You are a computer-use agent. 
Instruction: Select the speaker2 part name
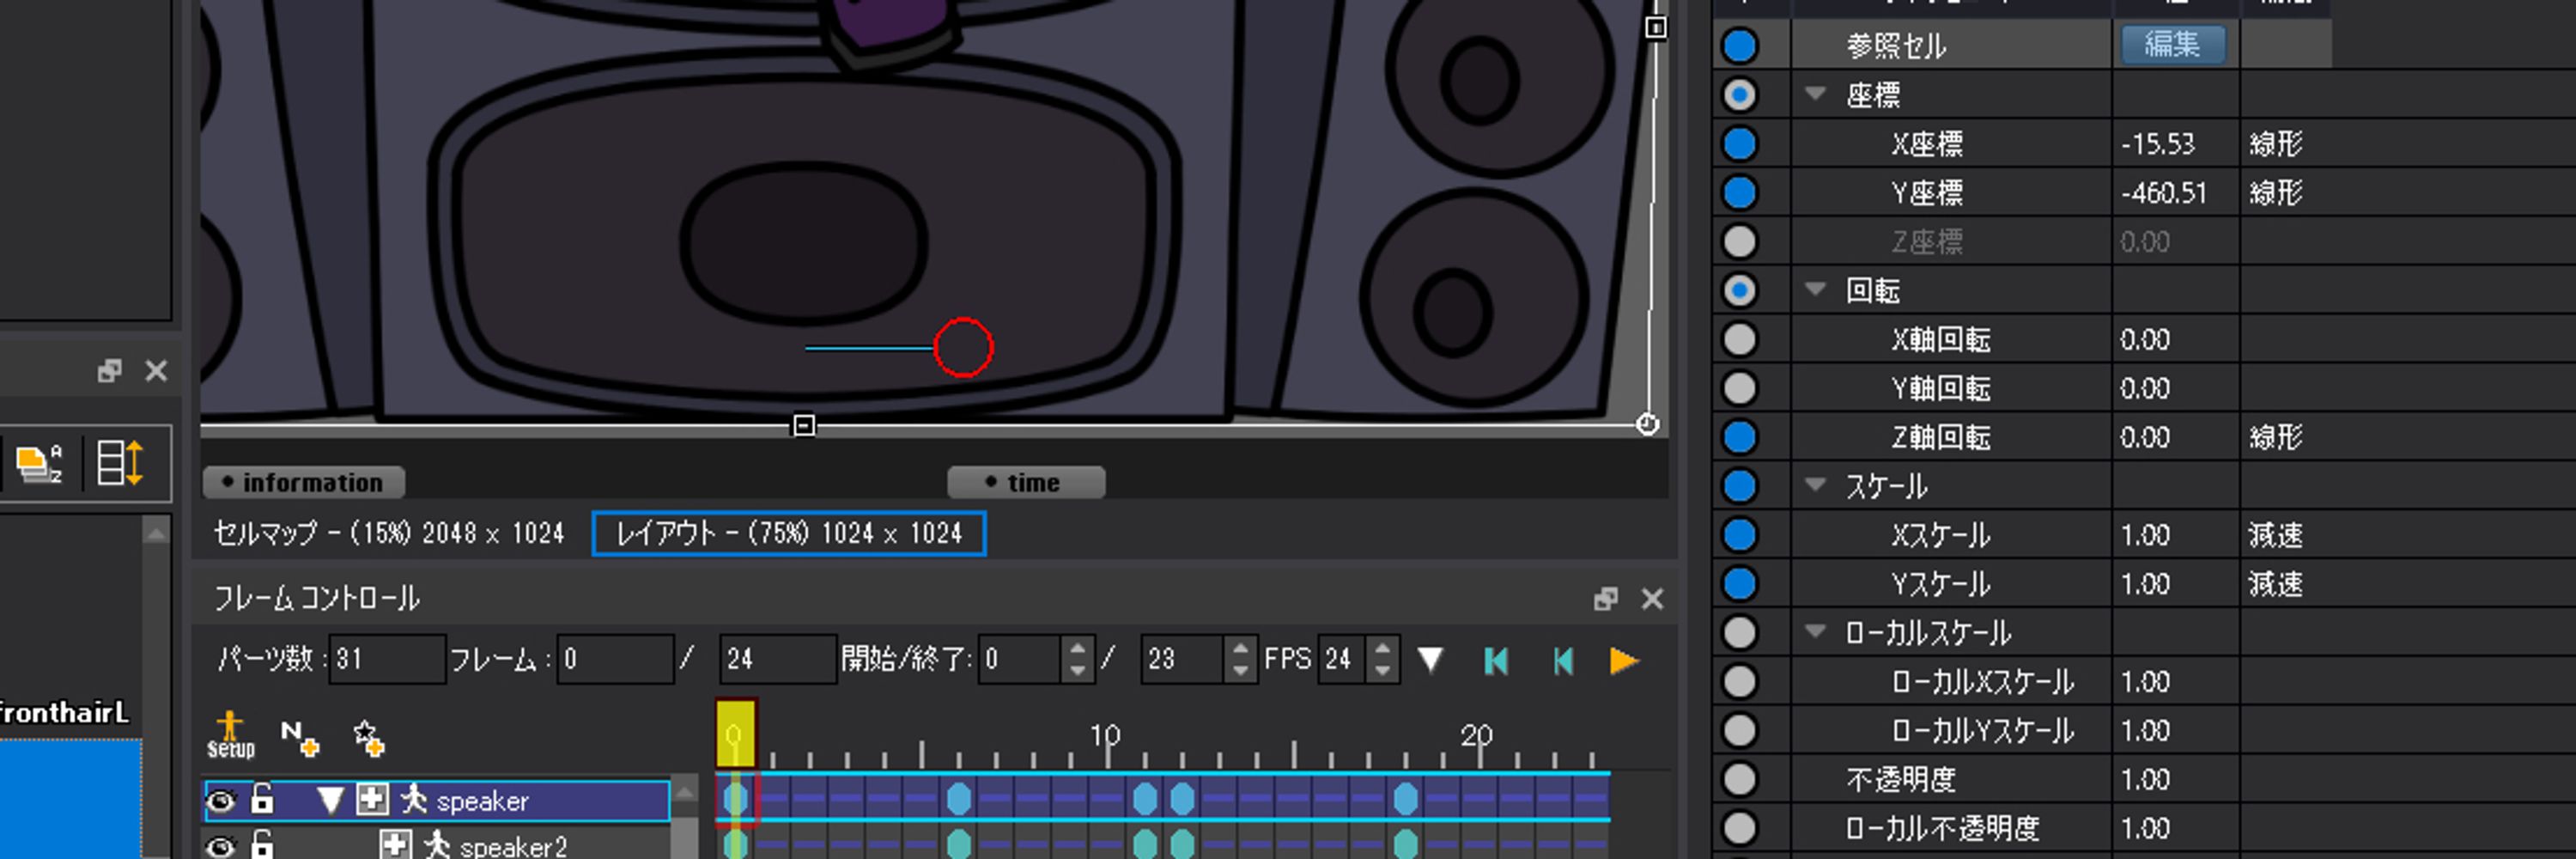pyautogui.click(x=513, y=847)
